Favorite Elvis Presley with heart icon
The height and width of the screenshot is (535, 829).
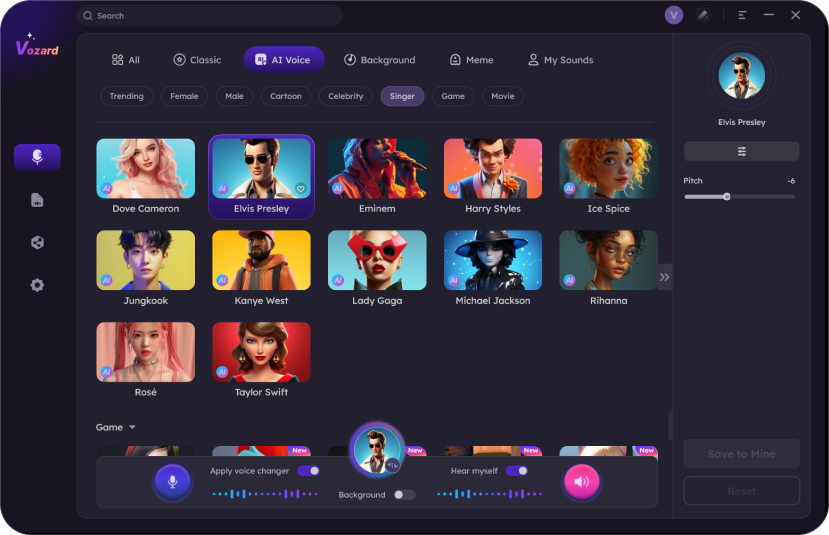pos(300,188)
